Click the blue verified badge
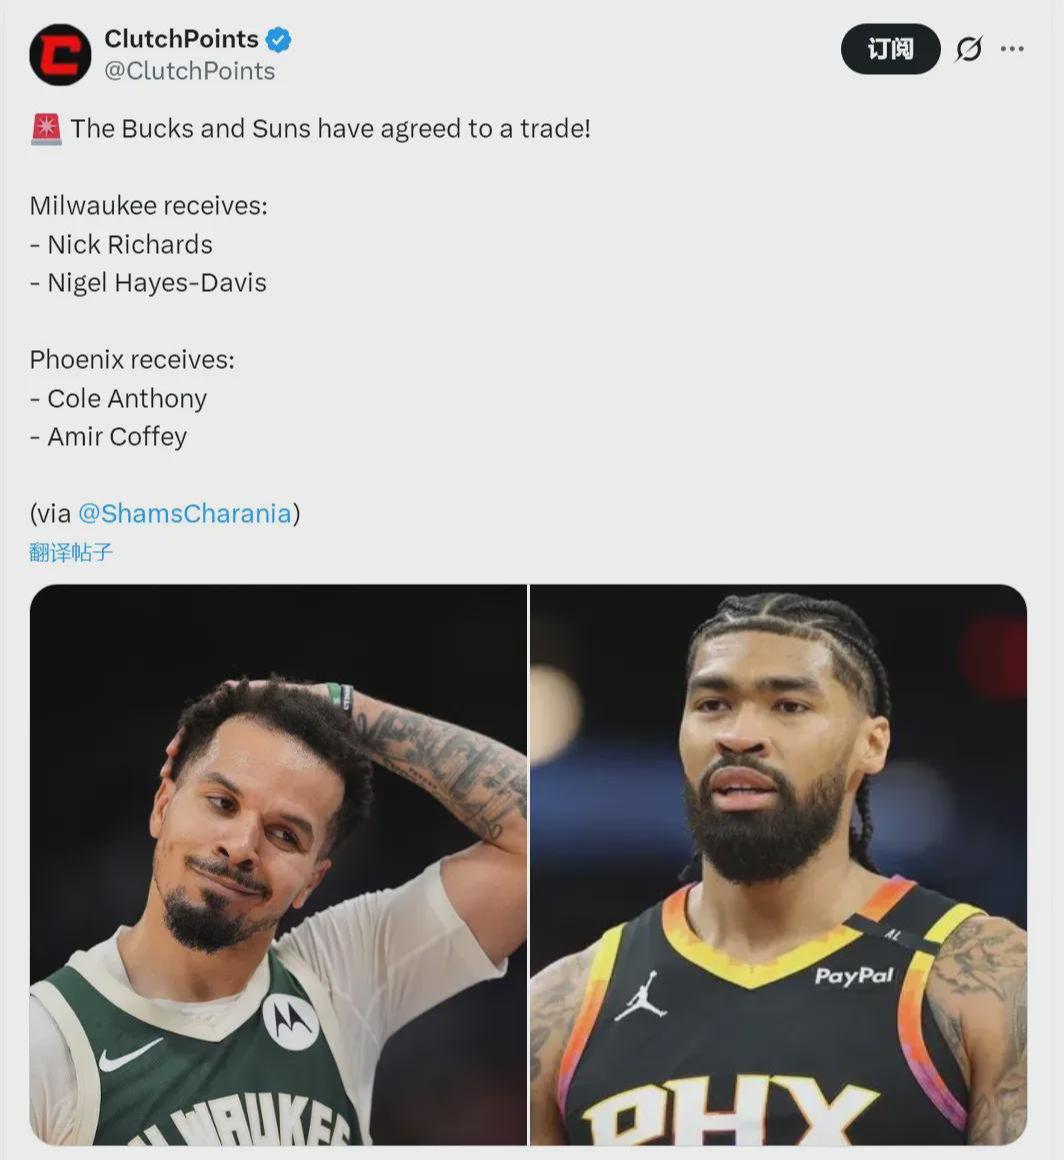 (x=278, y=39)
